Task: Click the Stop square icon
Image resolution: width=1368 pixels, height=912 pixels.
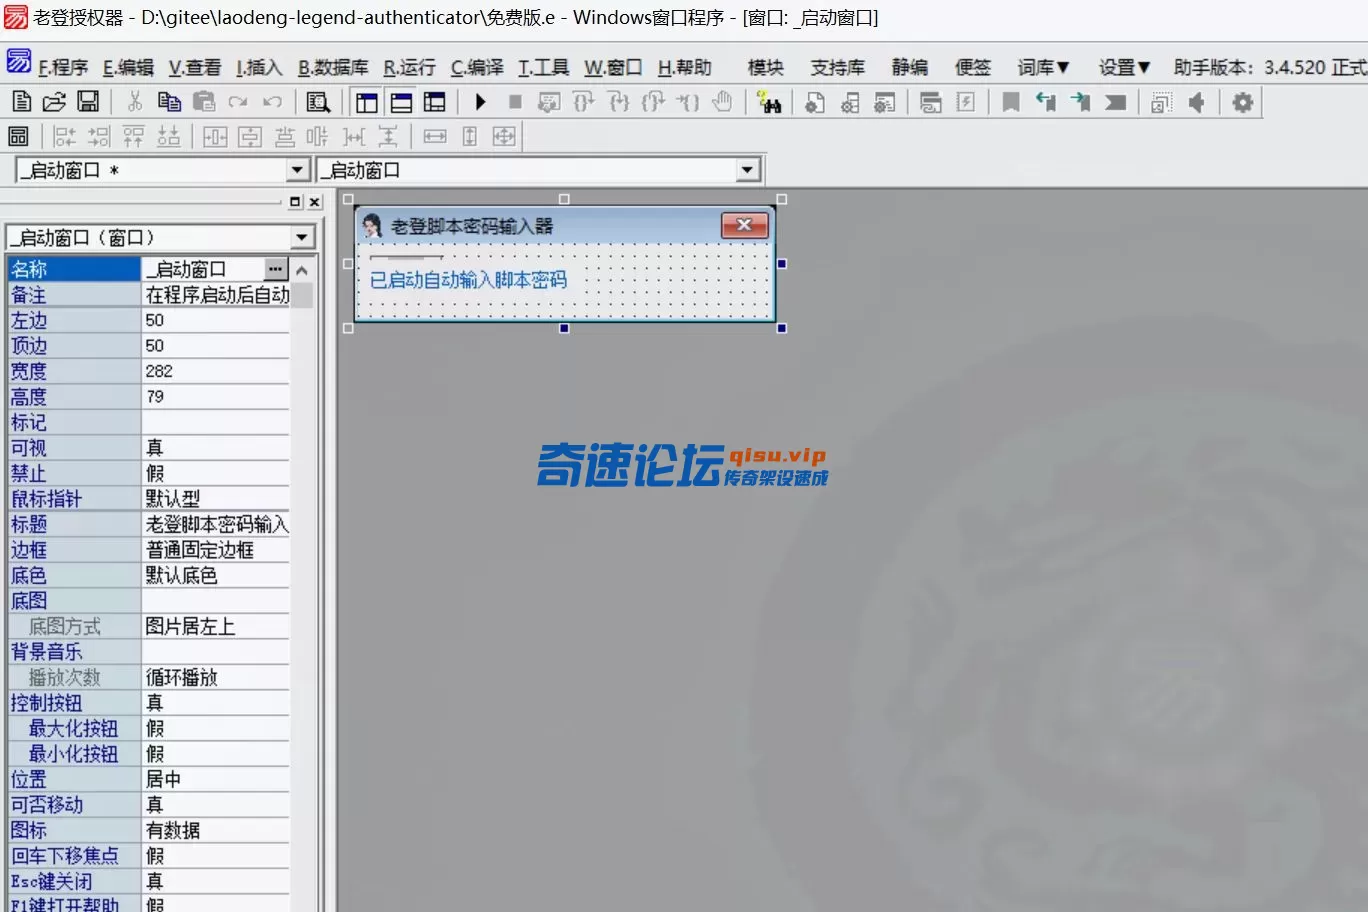Action: click(515, 102)
